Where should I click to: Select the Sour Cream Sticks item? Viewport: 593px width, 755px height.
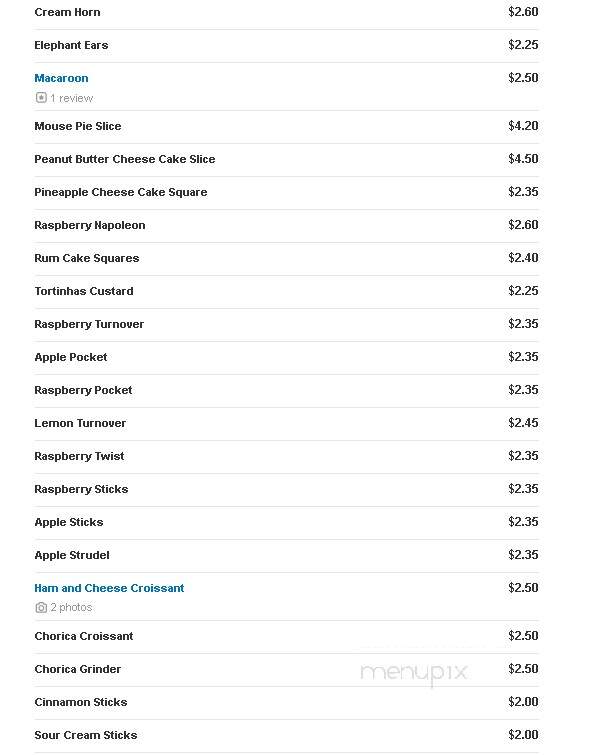pyautogui.click(x=86, y=735)
